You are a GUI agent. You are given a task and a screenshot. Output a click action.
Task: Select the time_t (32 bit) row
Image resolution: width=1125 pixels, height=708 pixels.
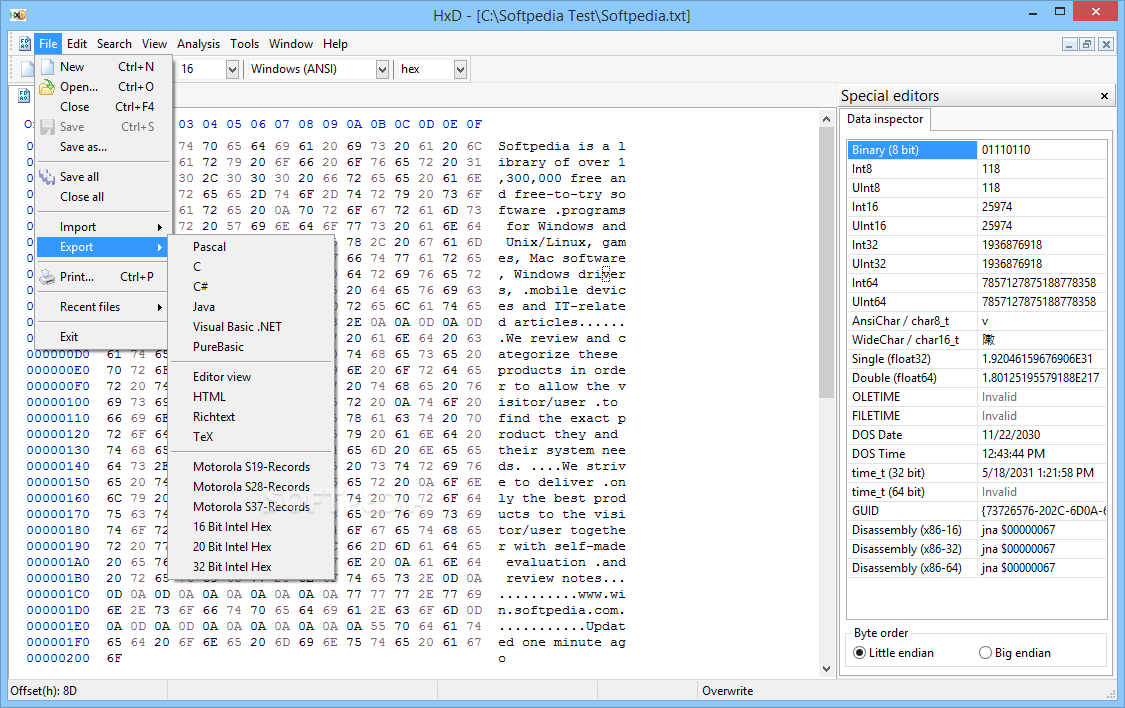coord(976,473)
